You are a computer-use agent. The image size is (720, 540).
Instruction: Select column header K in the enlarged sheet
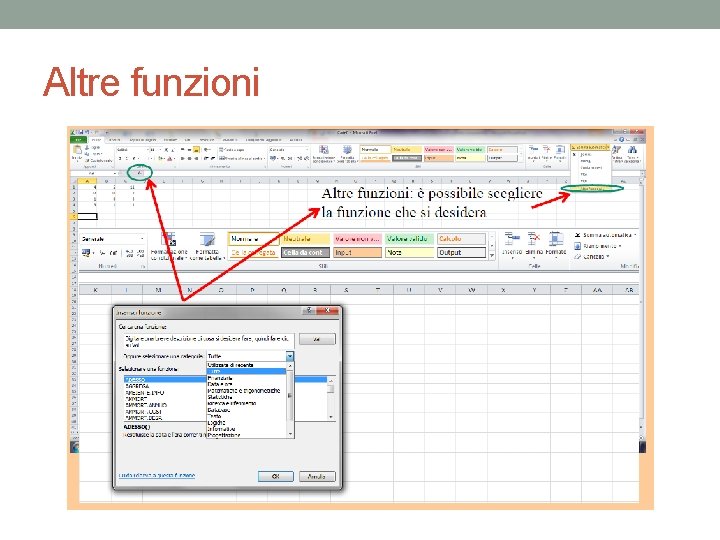pyautogui.click(x=95, y=290)
